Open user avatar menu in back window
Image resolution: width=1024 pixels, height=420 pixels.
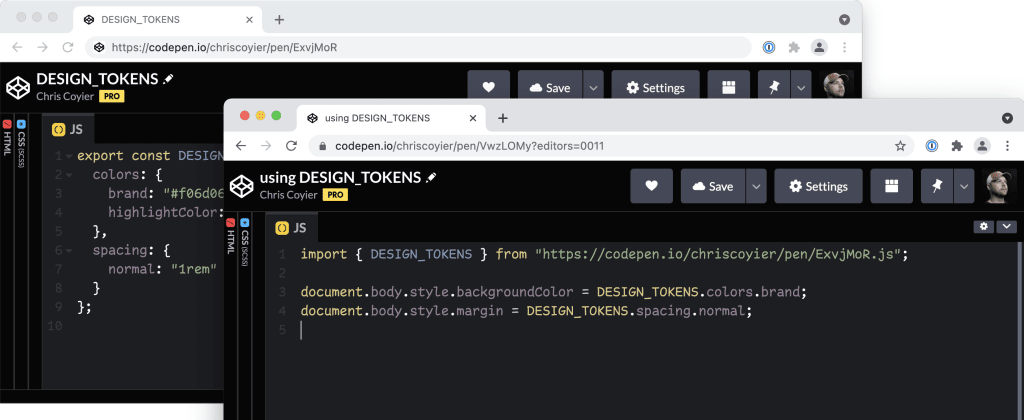coord(836,86)
